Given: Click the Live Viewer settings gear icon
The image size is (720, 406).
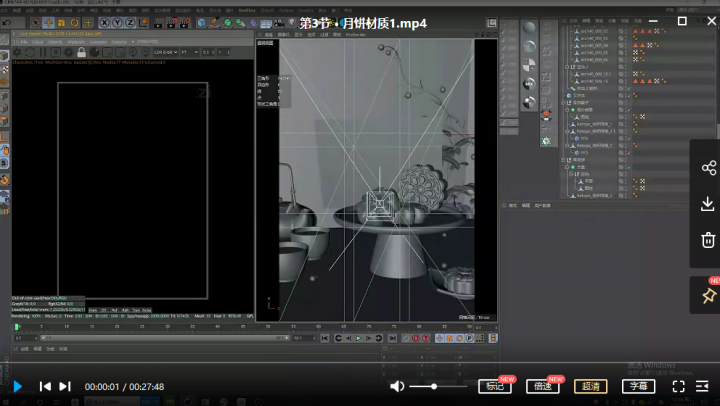Looking at the screenshot, I should tap(17, 52).
